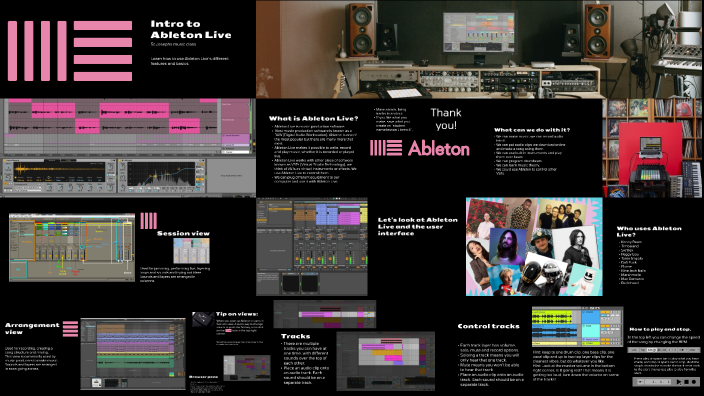Select the "Who uses Ableton Live?" heading
The image size is (704, 396).
(x=649, y=231)
